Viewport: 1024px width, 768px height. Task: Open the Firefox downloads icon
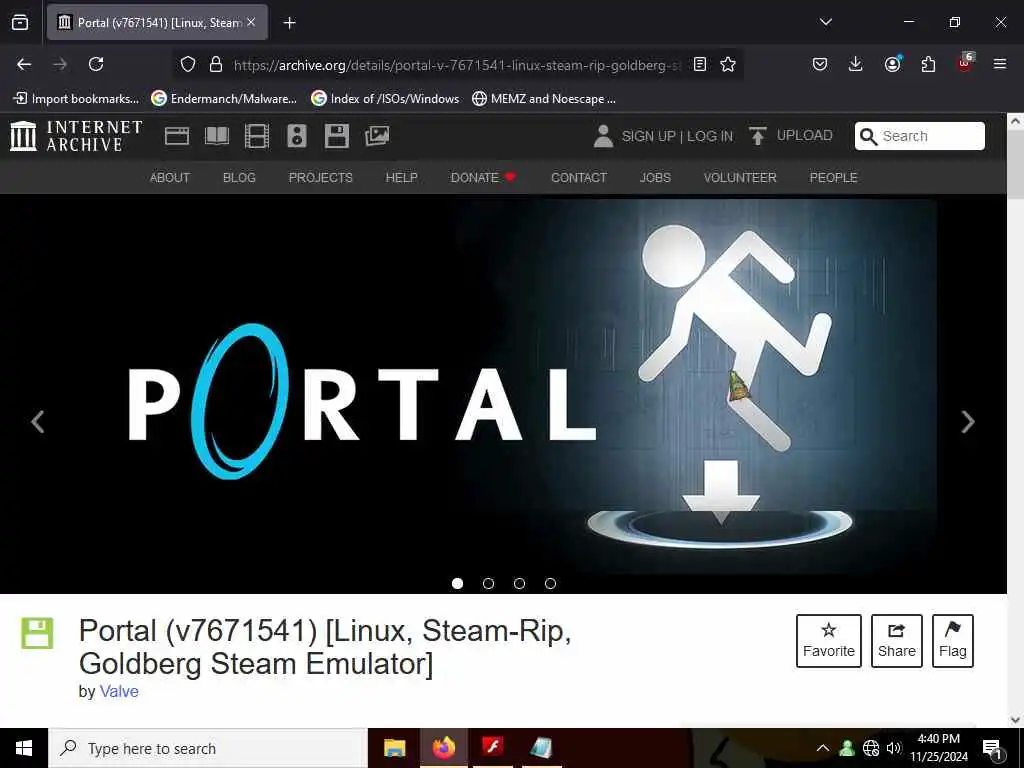click(856, 64)
